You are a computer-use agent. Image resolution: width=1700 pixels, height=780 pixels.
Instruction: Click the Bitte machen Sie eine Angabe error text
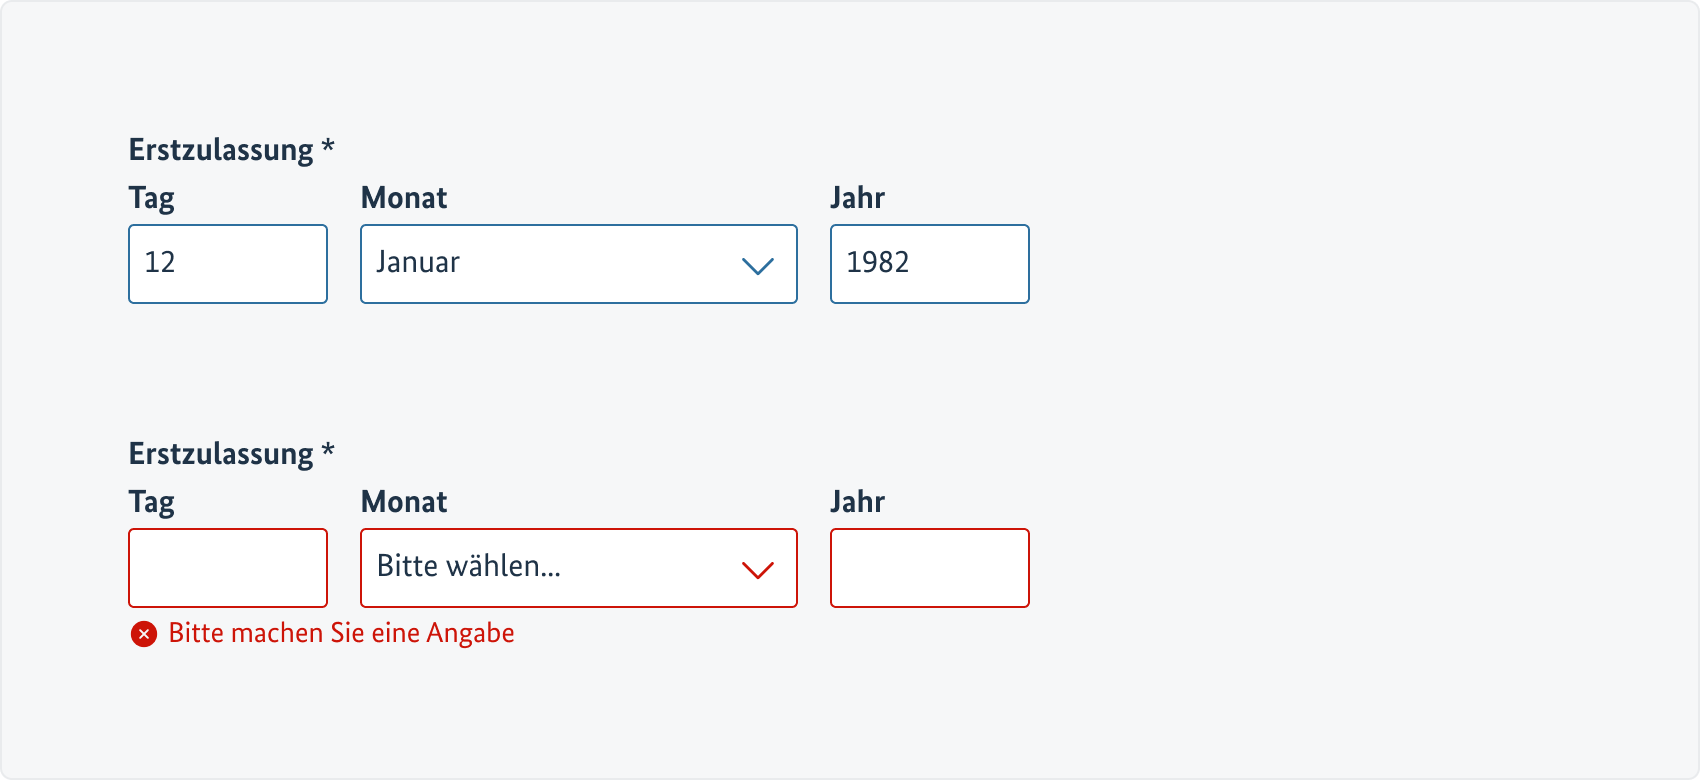coord(340,632)
